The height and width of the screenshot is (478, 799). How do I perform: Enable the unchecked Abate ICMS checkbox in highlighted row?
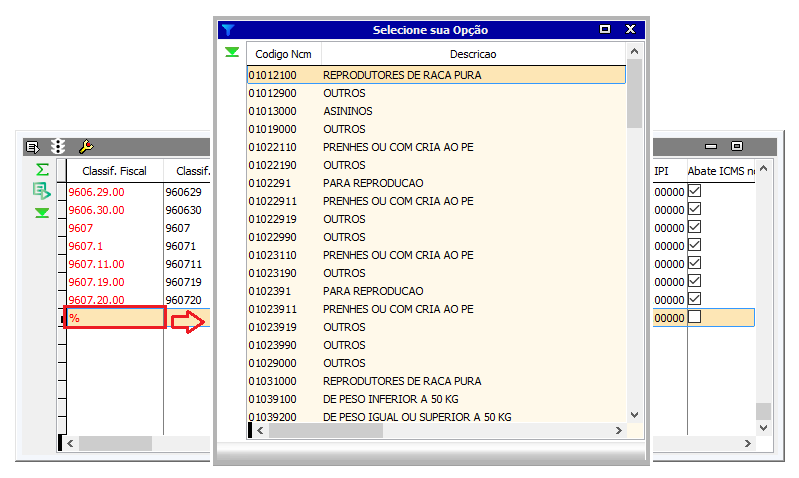(695, 317)
